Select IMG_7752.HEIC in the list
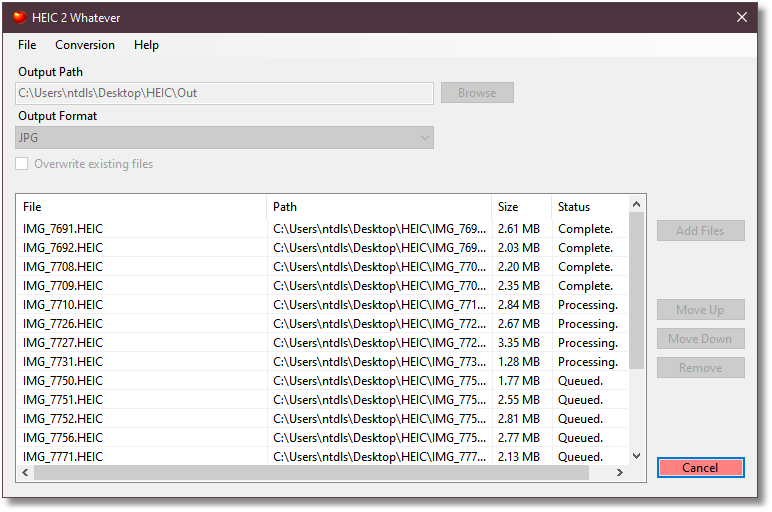This screenshot has height=512, width=772. click(x=63, y=419)
